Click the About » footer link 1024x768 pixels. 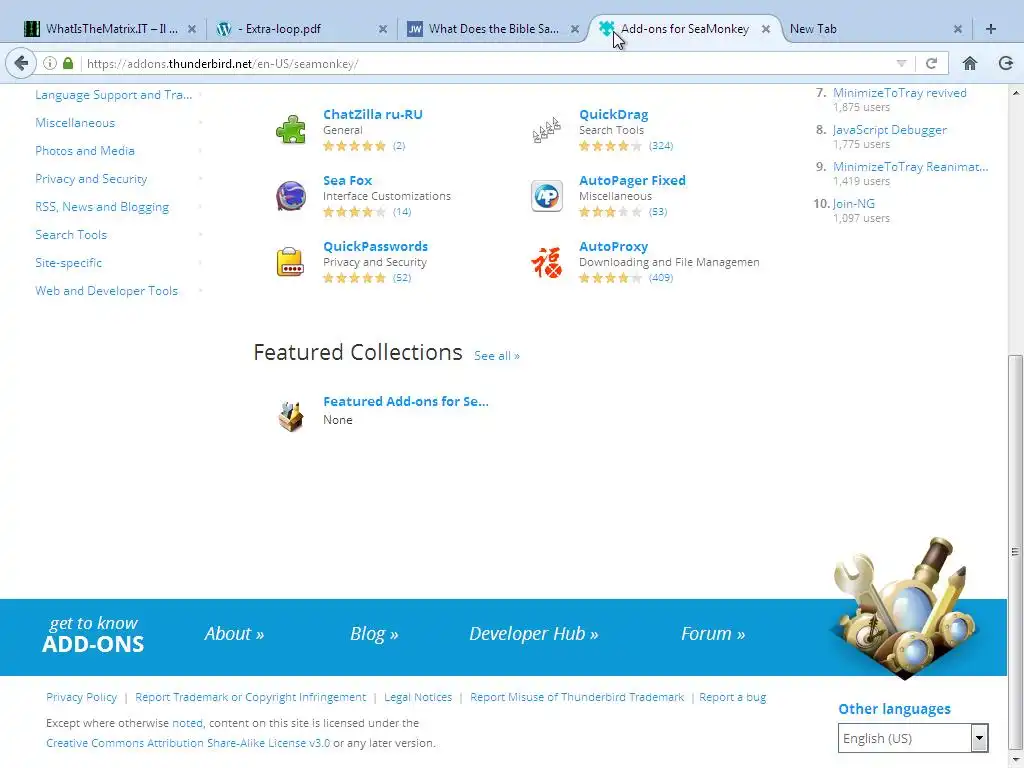coord(234,633)
